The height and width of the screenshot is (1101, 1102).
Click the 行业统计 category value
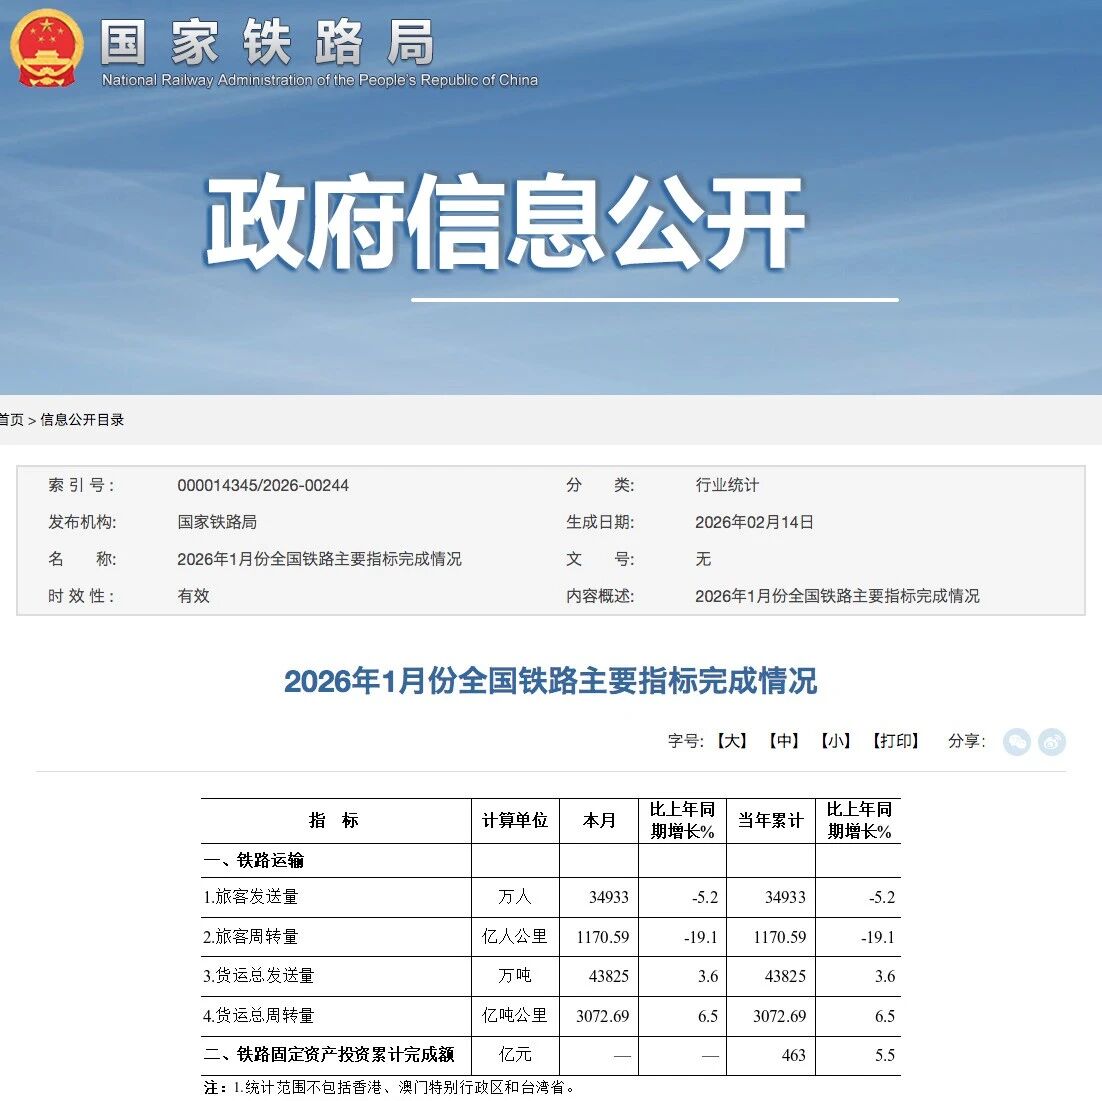tap(727, 486)
